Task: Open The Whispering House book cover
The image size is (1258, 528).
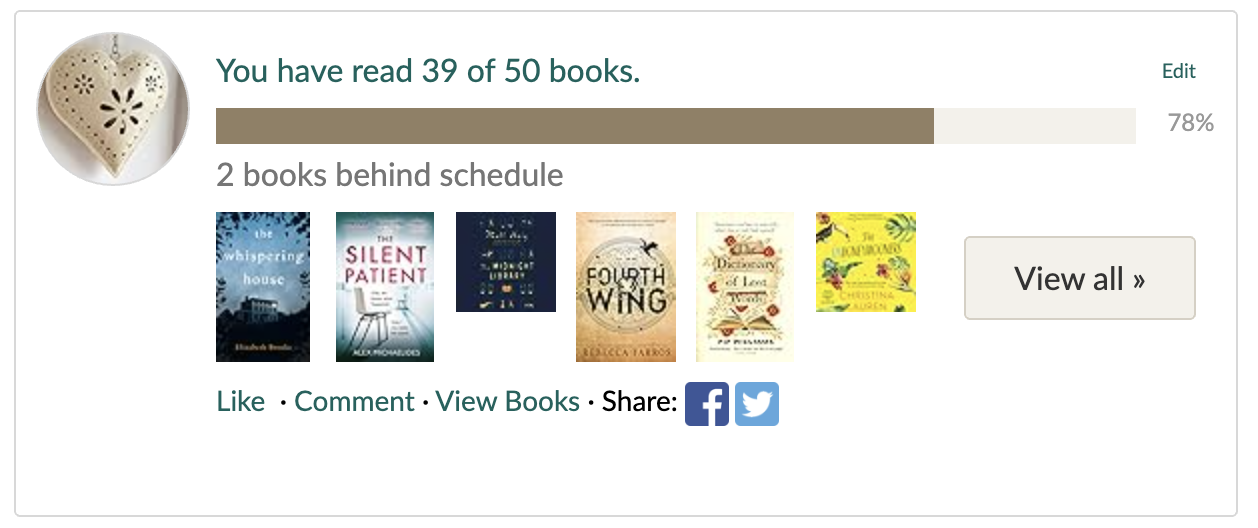Action: pyautogui.click(x=263, y=286)
